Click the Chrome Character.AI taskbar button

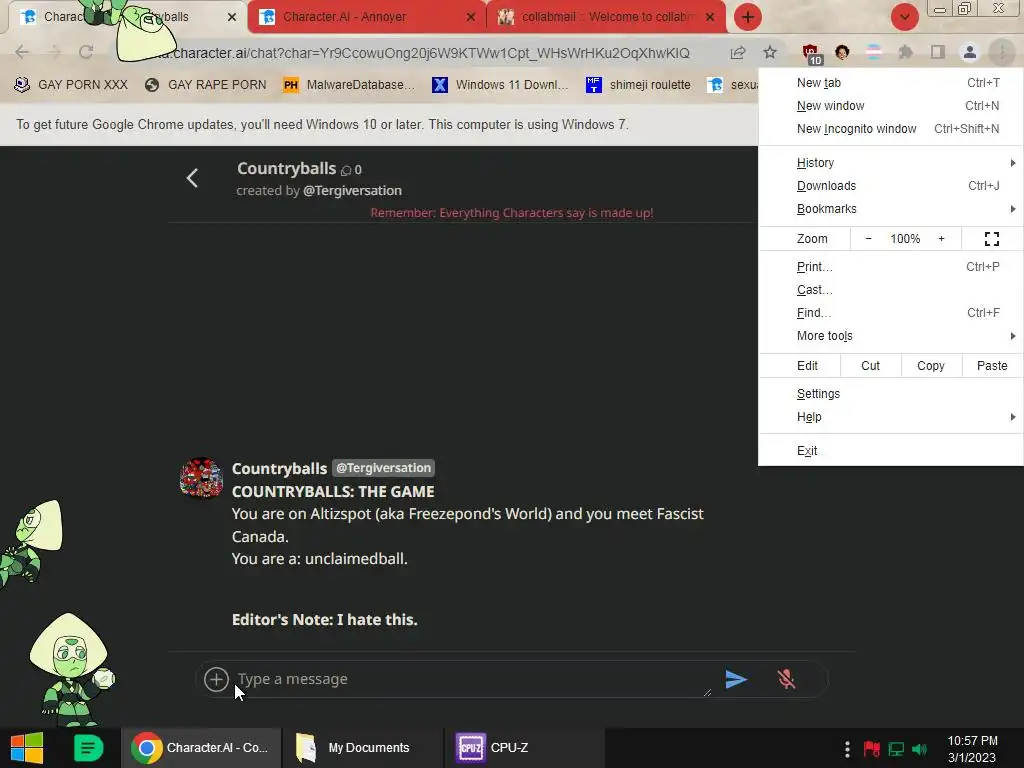pyautogui.click(x=201, y=748)
